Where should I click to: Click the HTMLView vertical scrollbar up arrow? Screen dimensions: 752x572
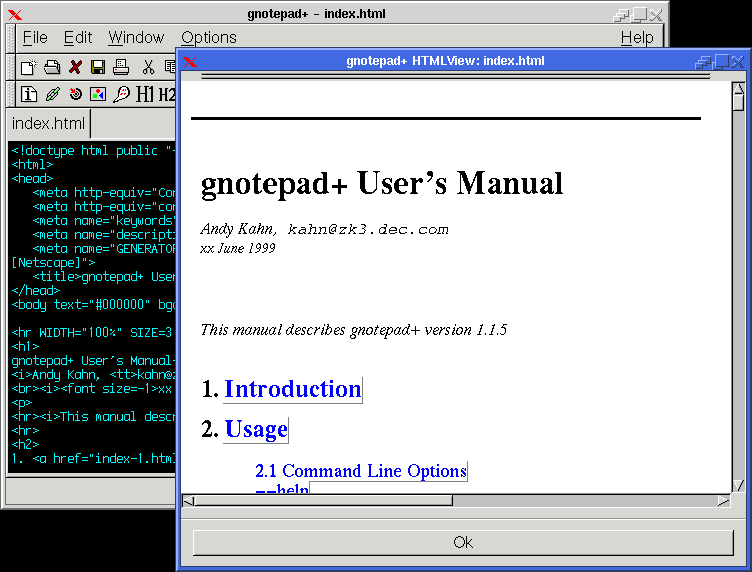click(739, 89)
